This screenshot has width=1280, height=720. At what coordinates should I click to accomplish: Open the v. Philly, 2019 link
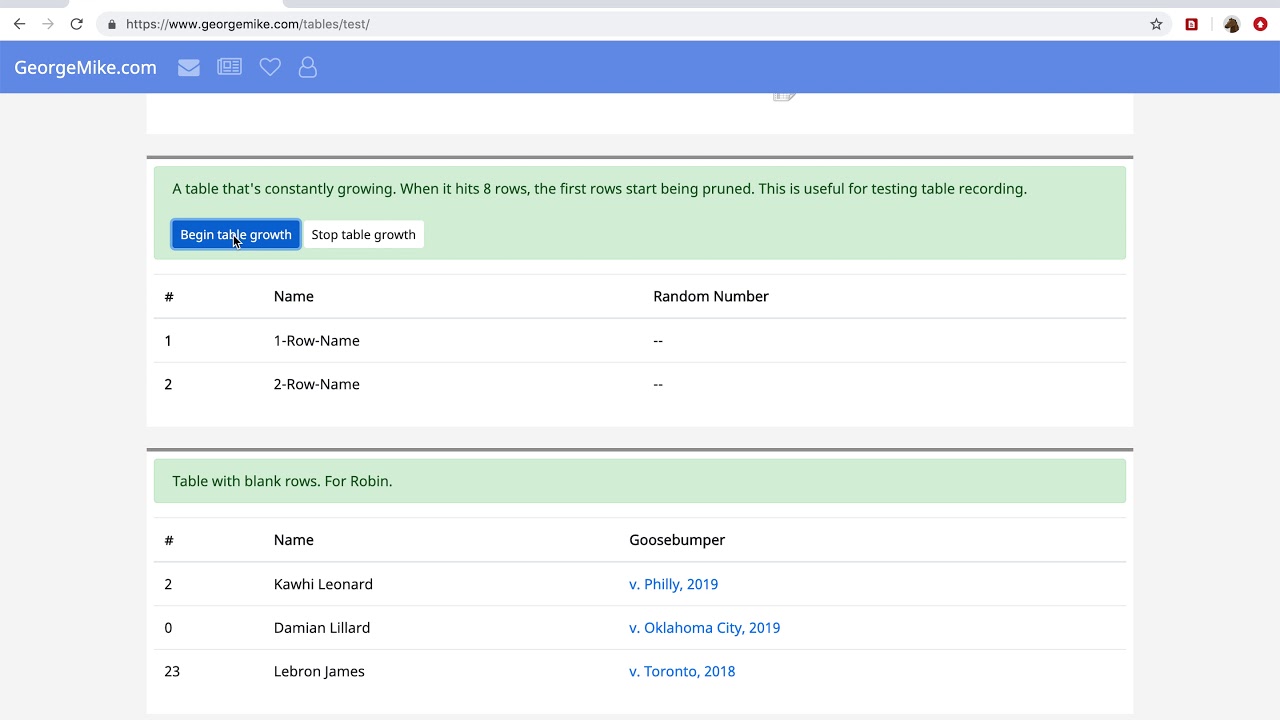(673, 584)
